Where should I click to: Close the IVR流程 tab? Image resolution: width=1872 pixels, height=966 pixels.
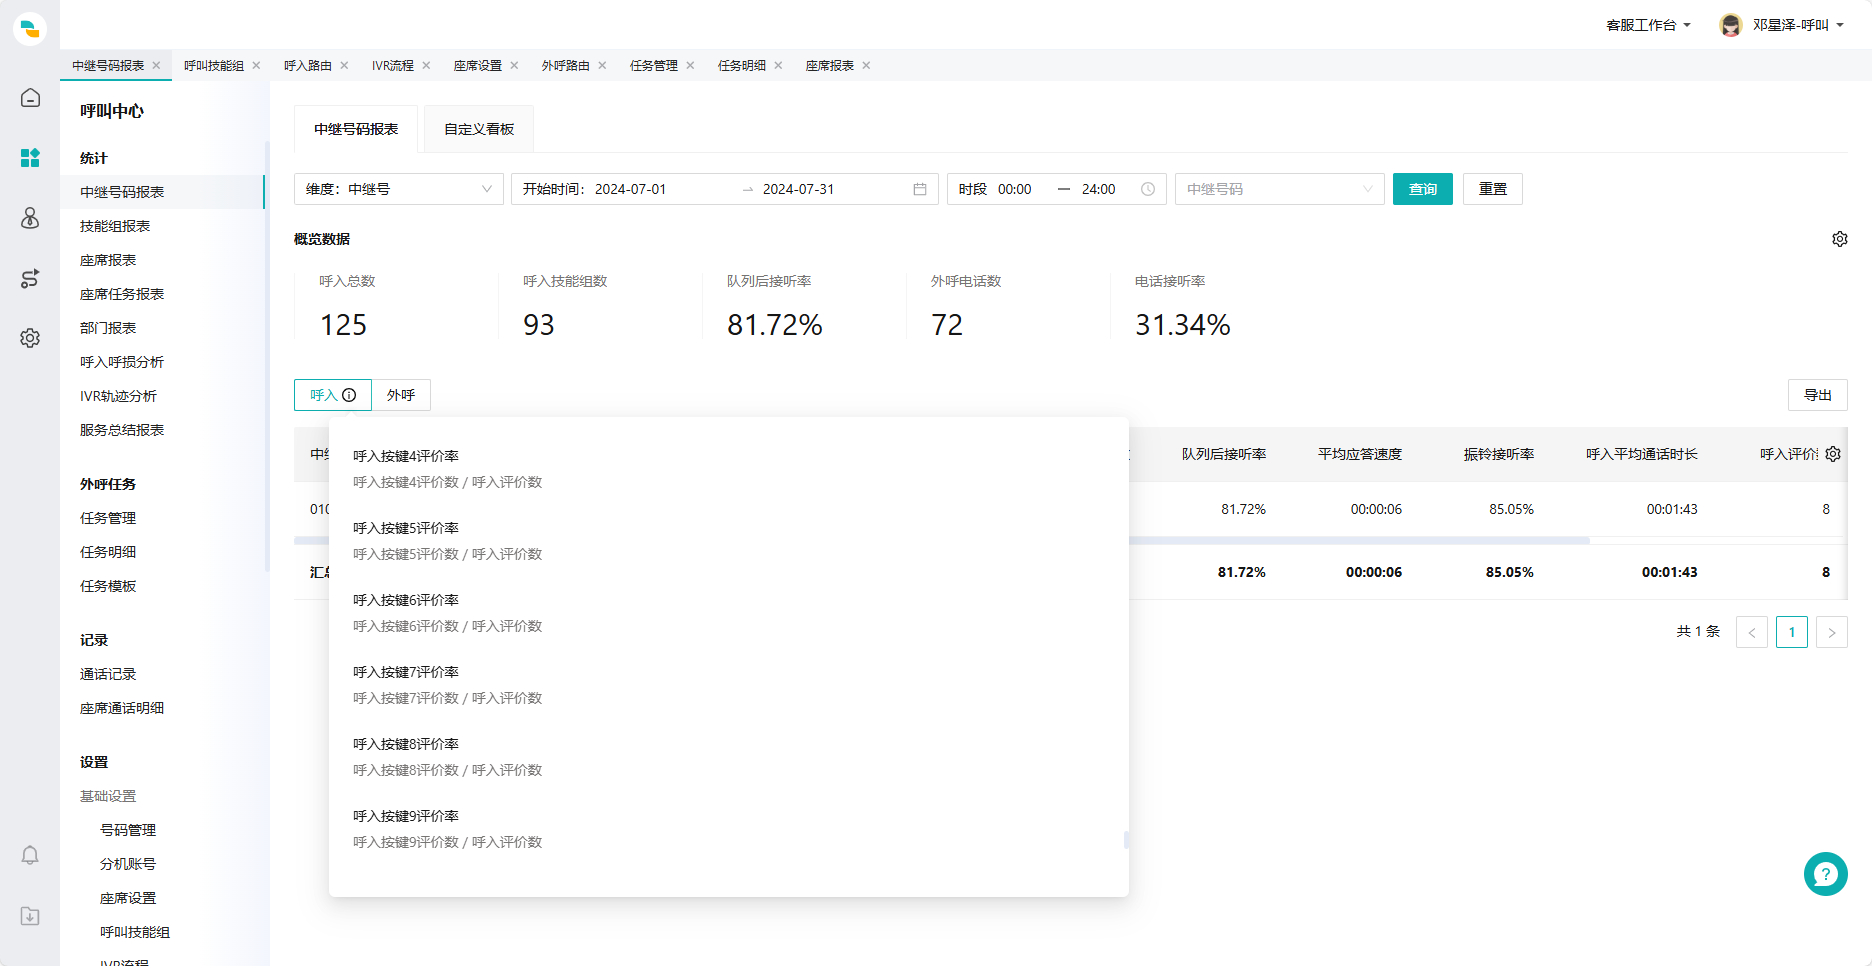[426, 65]
